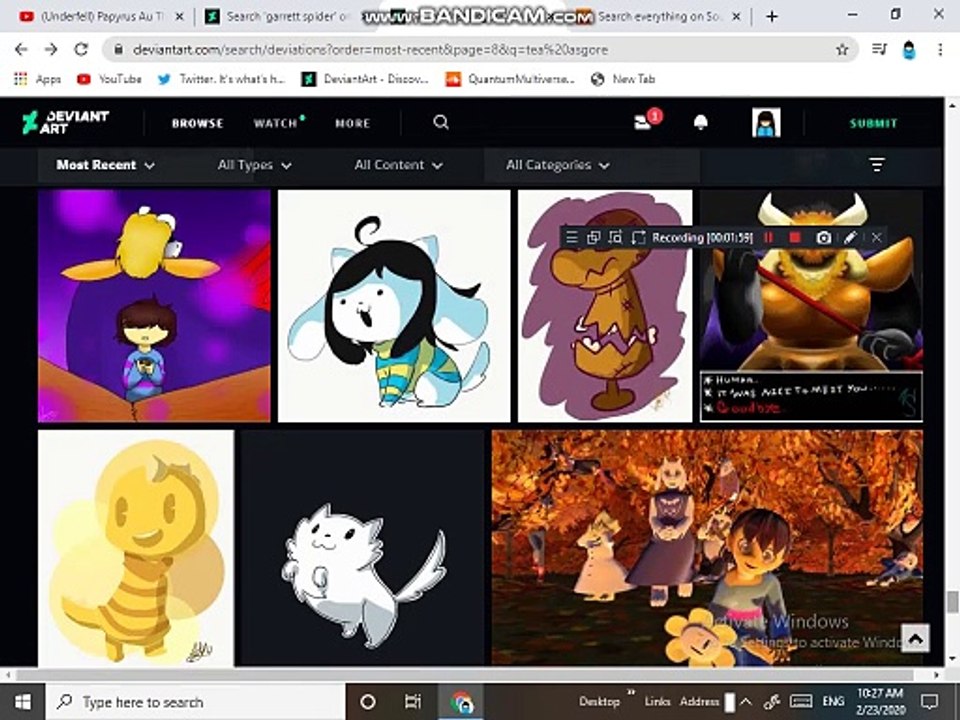Click the ENG language indicator

[x=833, y=702]
